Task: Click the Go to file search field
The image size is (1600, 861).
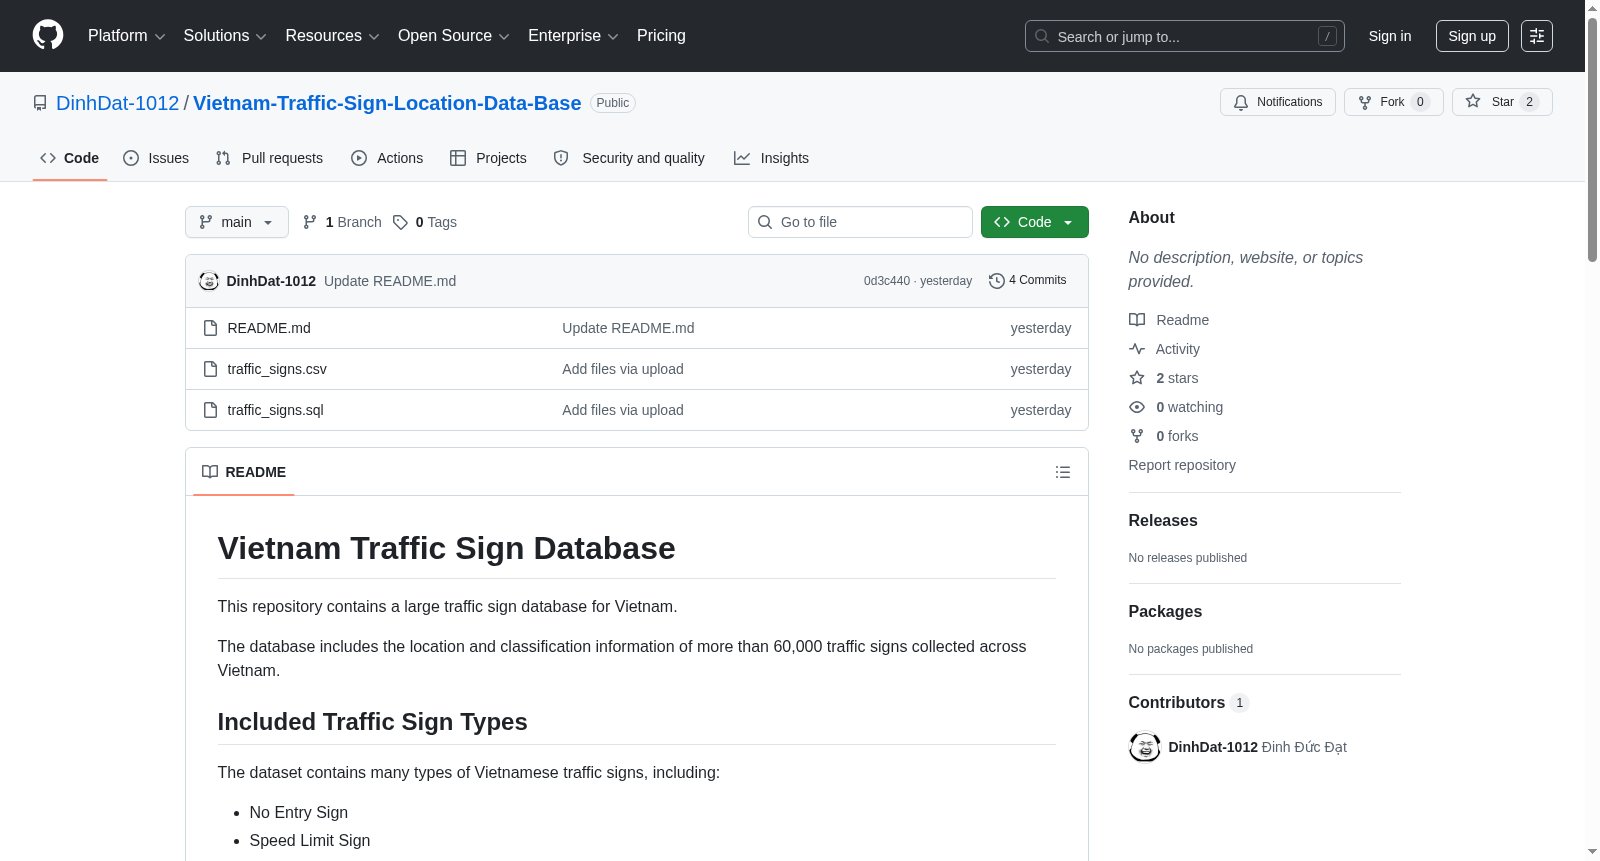Action: click(860, 222)
